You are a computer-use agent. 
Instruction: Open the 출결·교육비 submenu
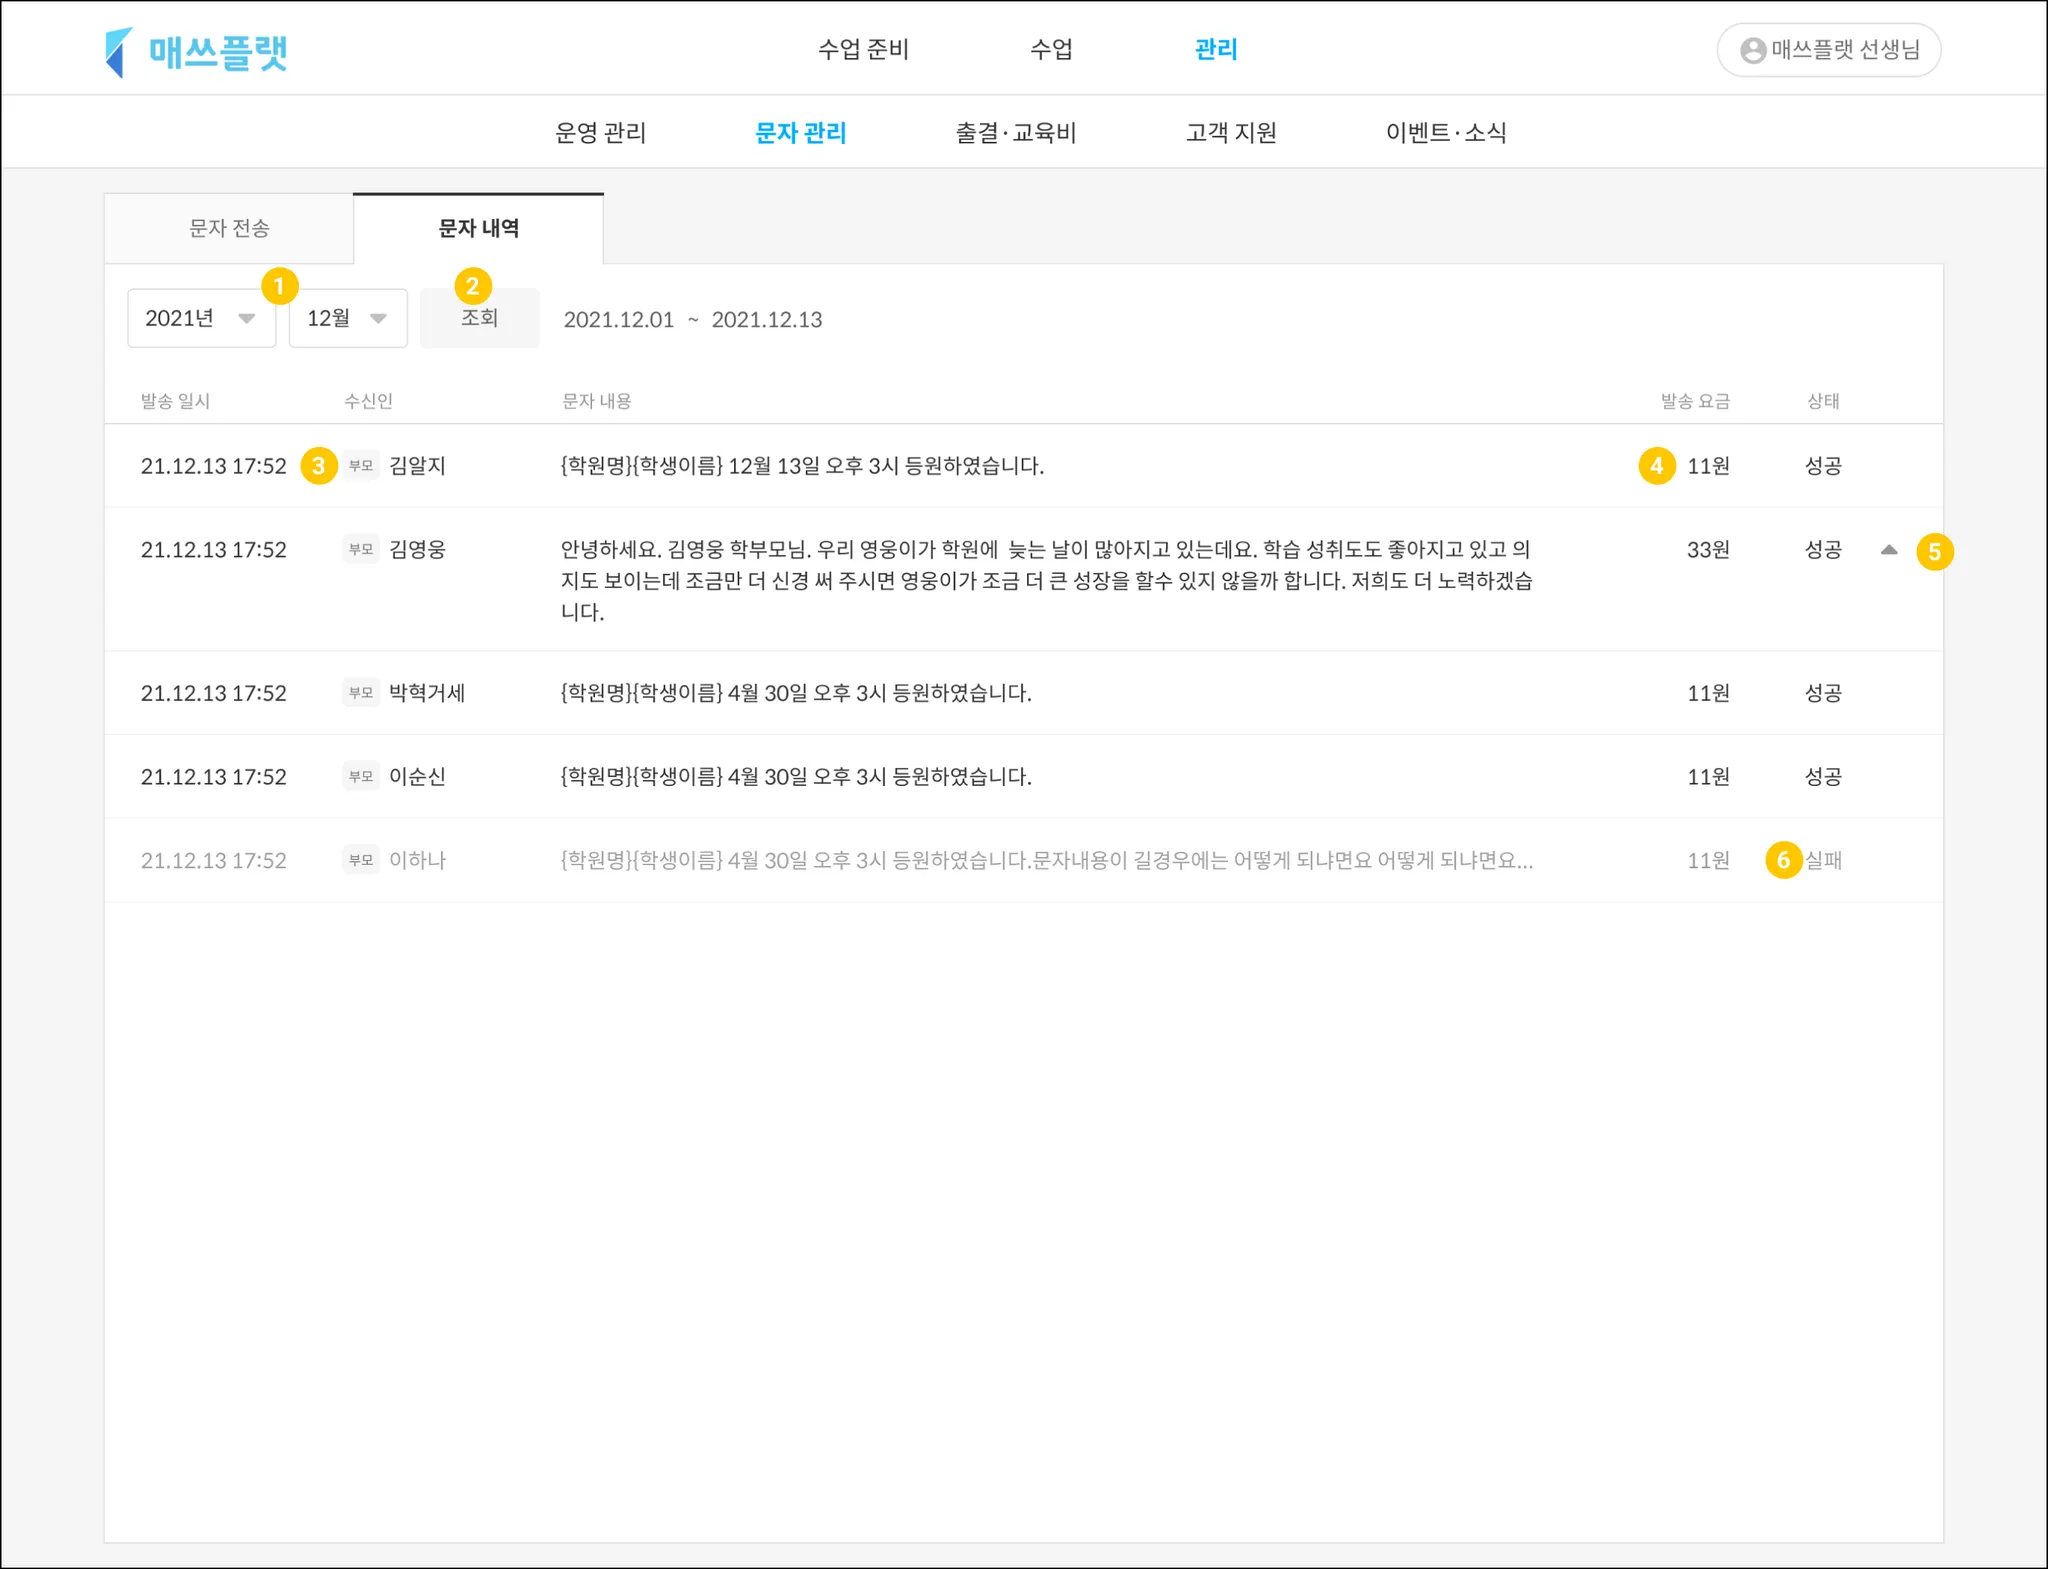click(1015, 133)
